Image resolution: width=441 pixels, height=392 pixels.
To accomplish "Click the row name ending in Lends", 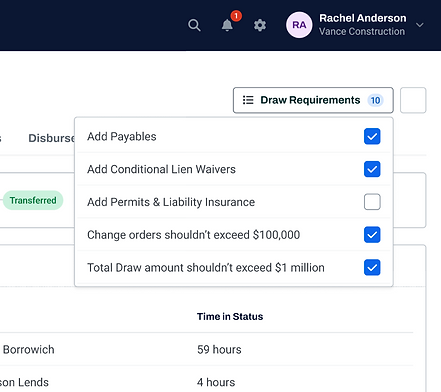I will pyautogui.click(x=24, y=382).
